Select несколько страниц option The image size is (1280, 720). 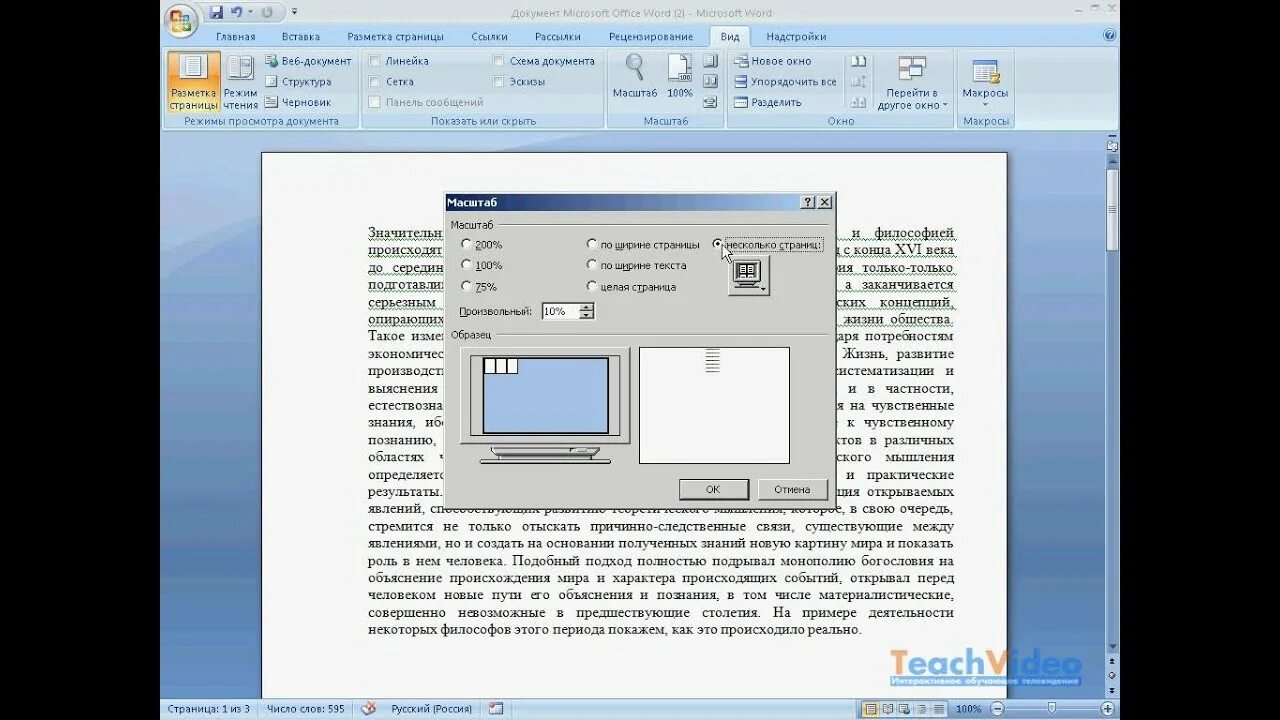[x=767, y=244]
